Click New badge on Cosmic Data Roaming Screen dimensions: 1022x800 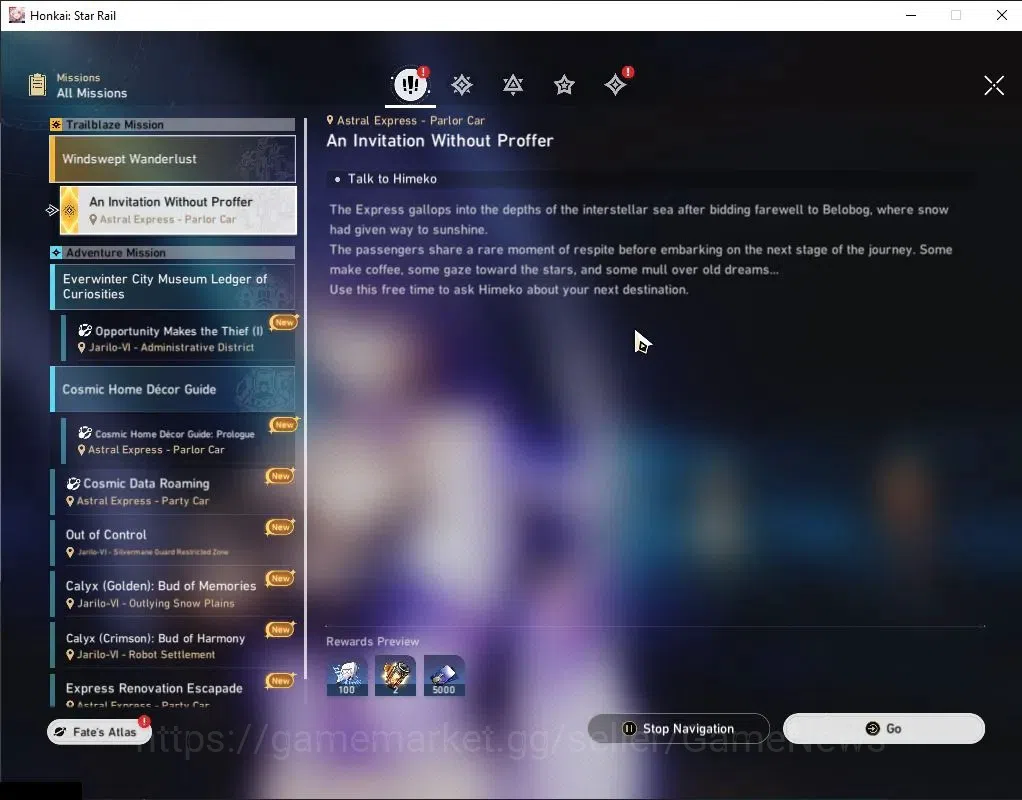coord(280,476)
